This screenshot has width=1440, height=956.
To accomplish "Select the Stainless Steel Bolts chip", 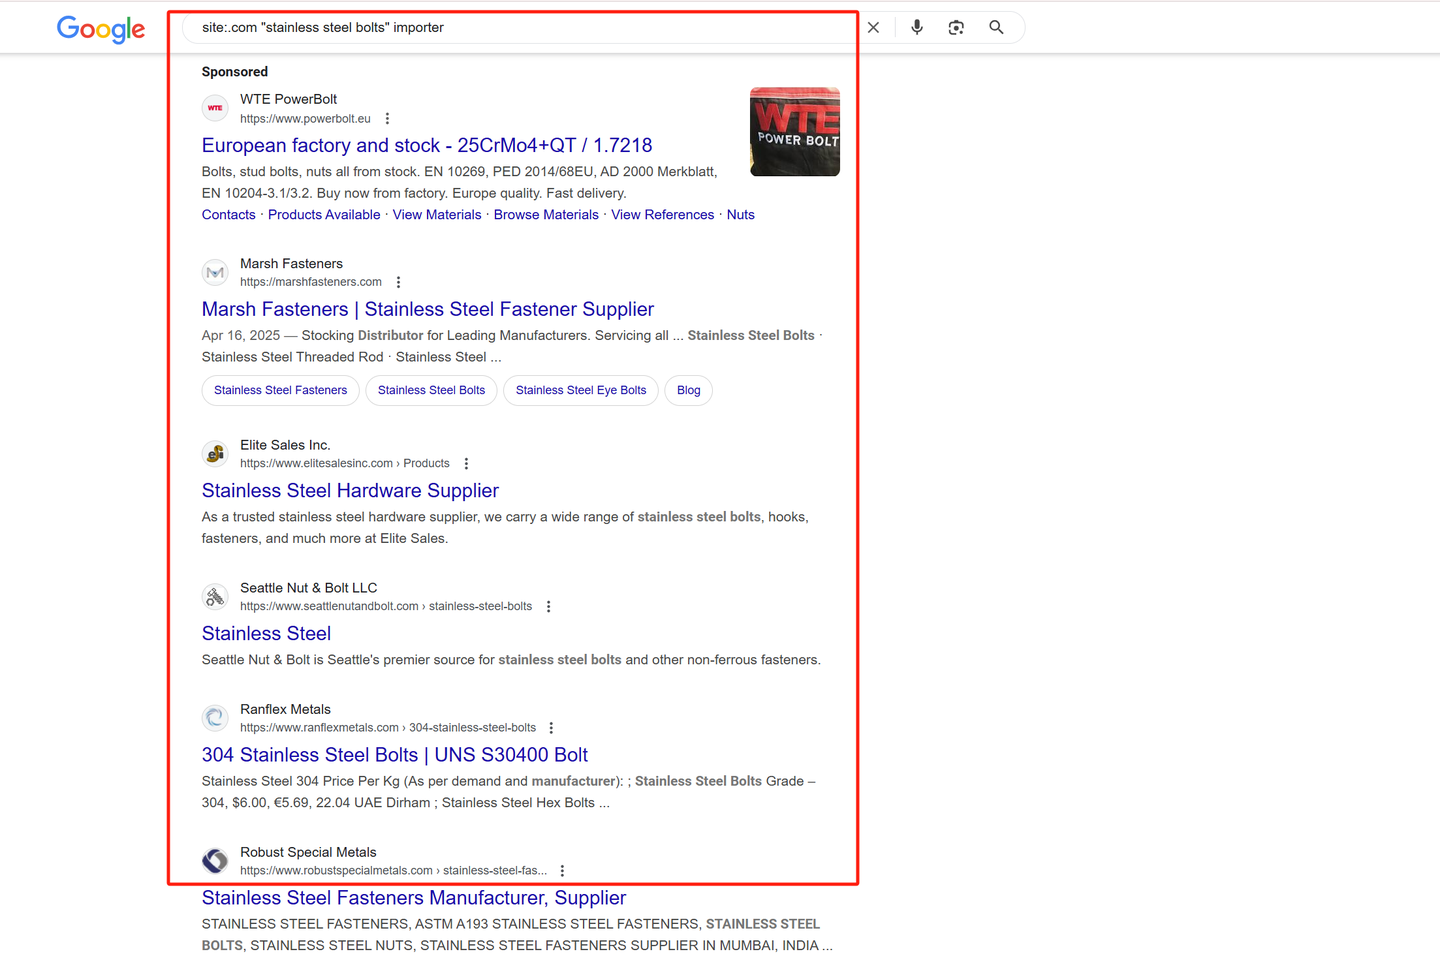I will pyautogui.click(x=431, y=390).
